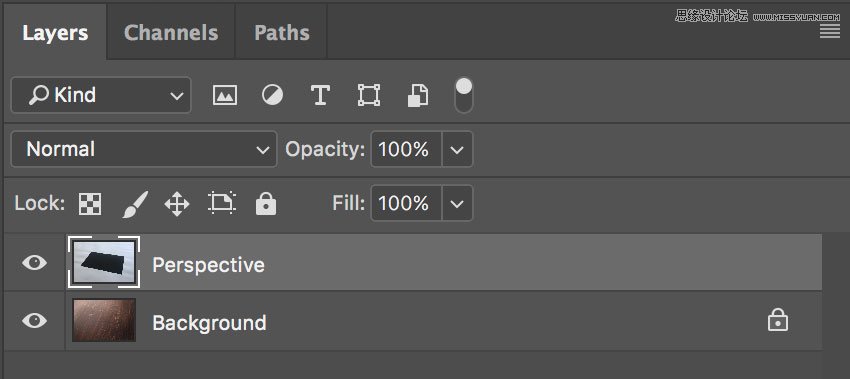This screenshot has height=379, width=850.
Task: Switch to the Channels tab
Action: coord(171,33)
